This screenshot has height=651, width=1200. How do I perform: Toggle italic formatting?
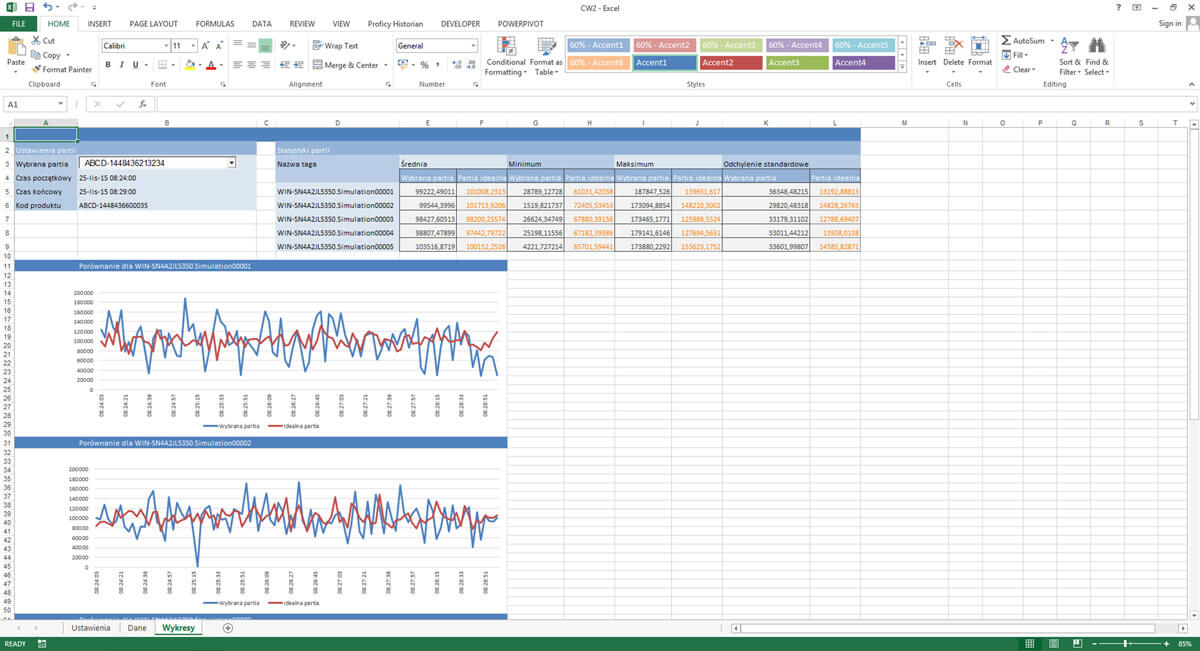(x=120, y=63)
